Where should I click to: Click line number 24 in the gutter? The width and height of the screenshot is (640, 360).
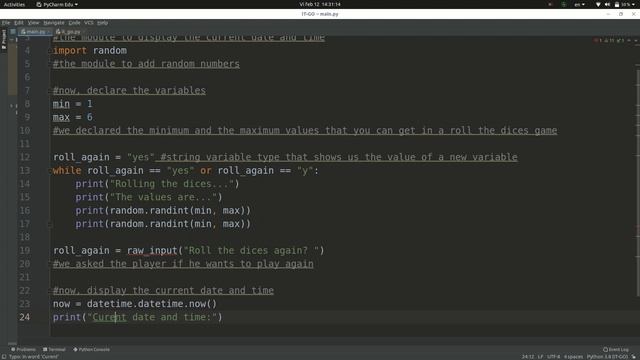(24, 317)
